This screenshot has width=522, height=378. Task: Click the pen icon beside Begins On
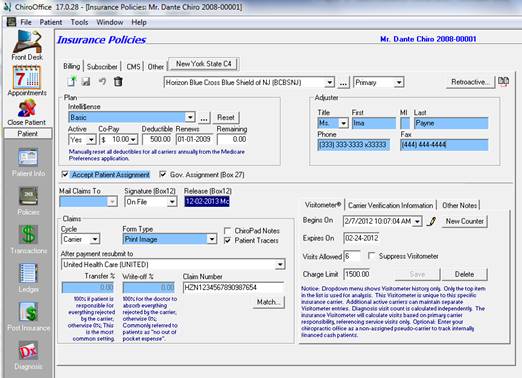[x=432, y=221]
